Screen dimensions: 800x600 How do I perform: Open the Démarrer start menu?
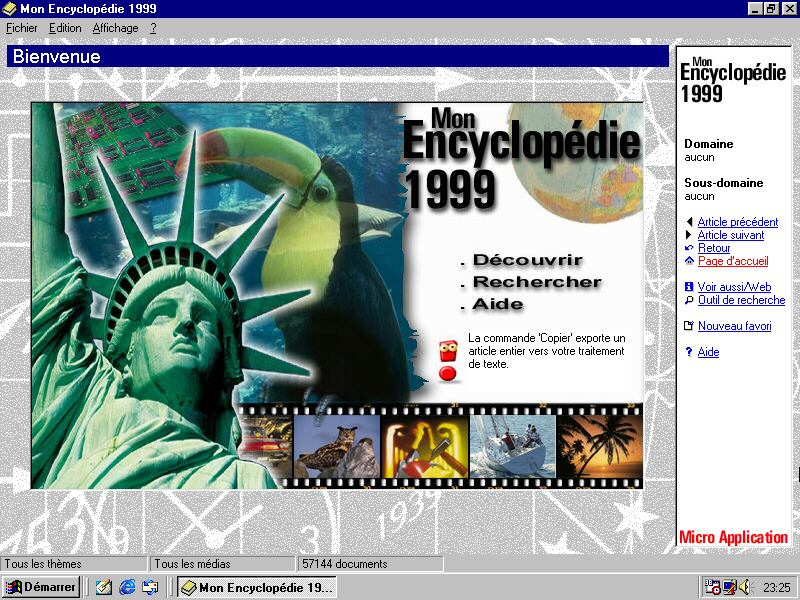pos(41,587)
